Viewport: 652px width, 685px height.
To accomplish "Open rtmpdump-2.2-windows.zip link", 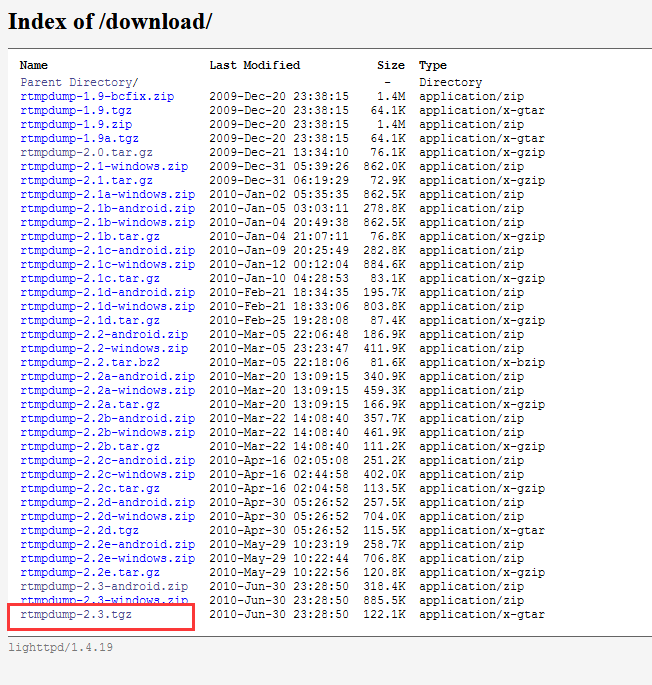I will coord(104,348).
